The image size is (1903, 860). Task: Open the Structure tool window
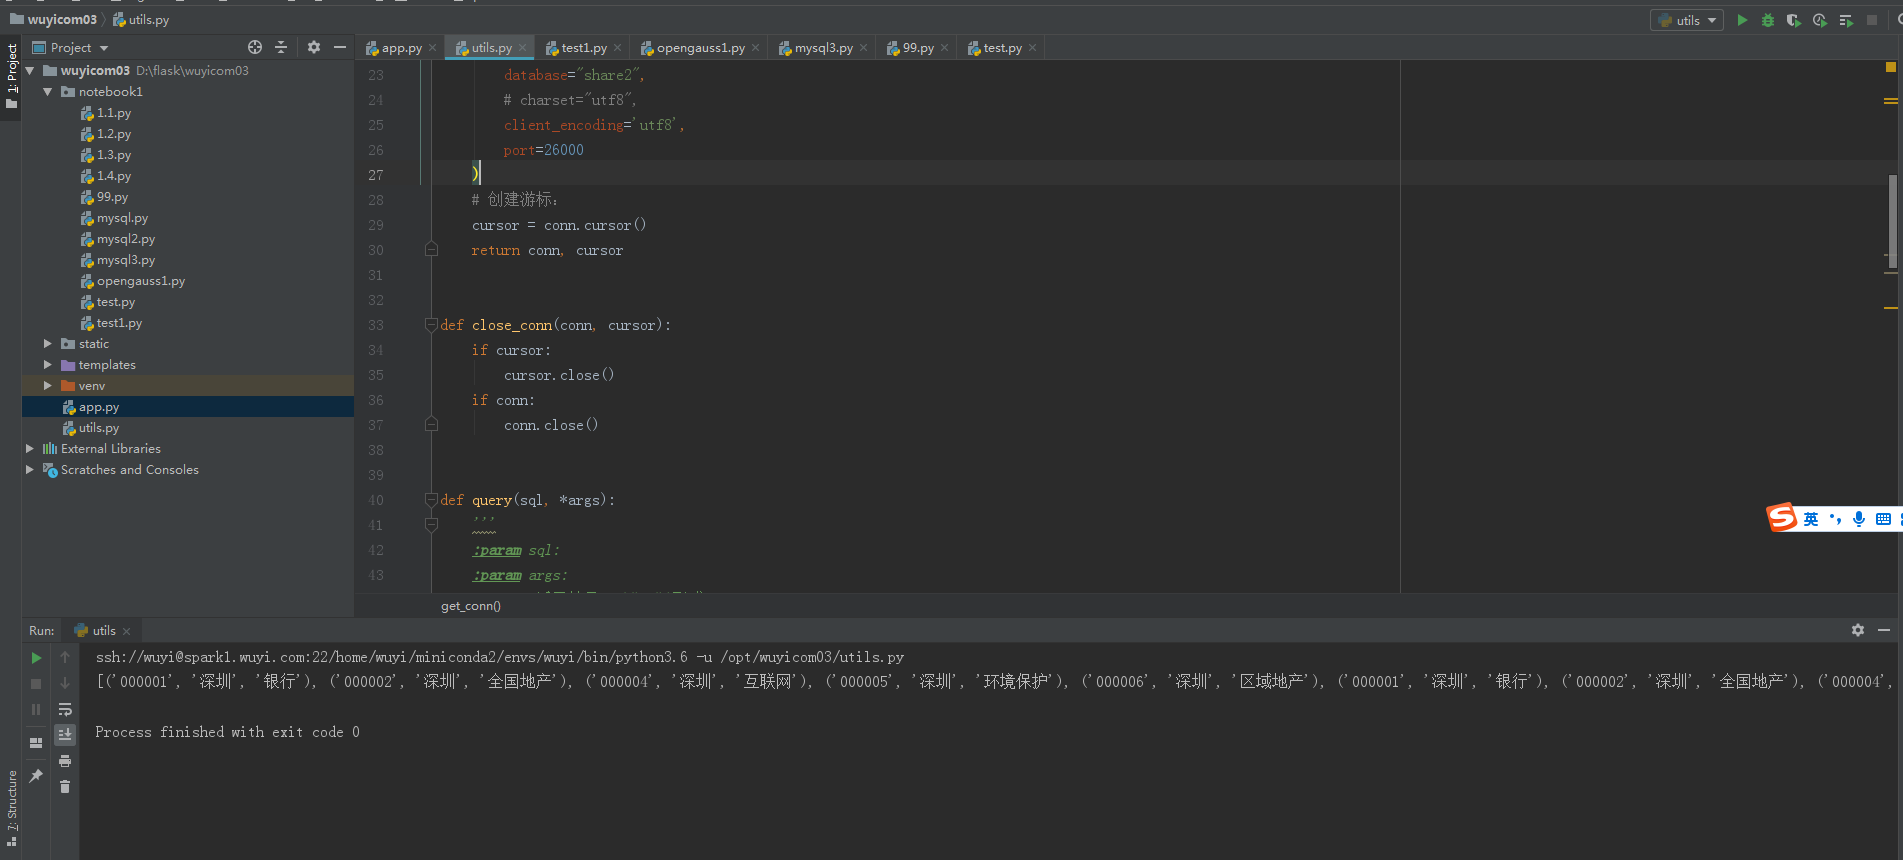pos(12,805)
